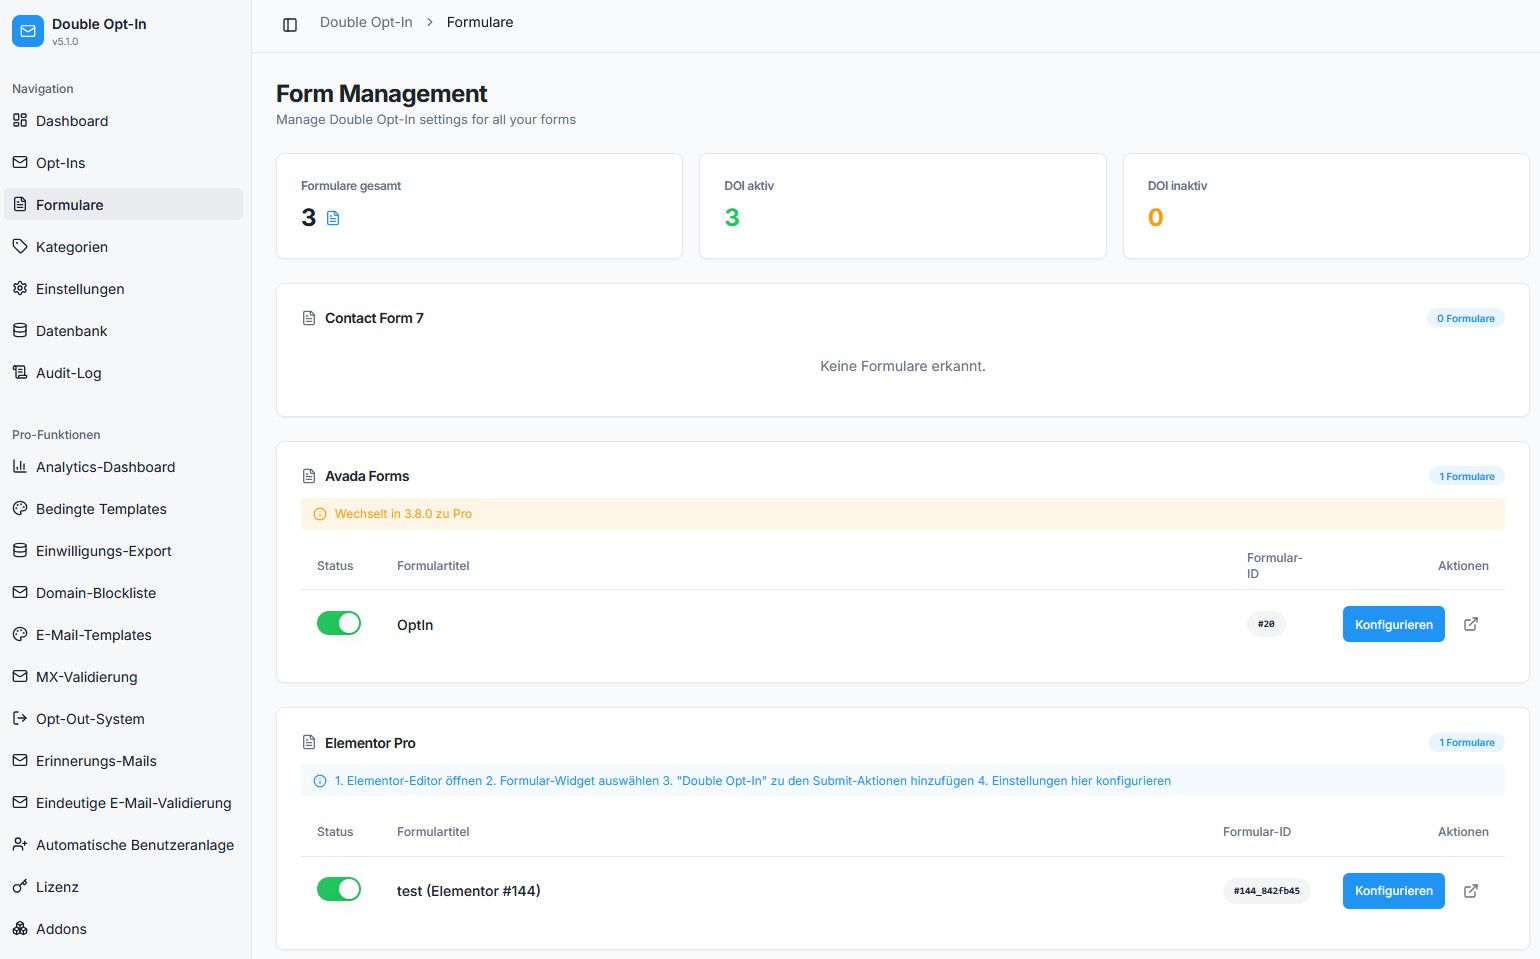Click the Domain-Blockliste envelope icon

[20, 592]
